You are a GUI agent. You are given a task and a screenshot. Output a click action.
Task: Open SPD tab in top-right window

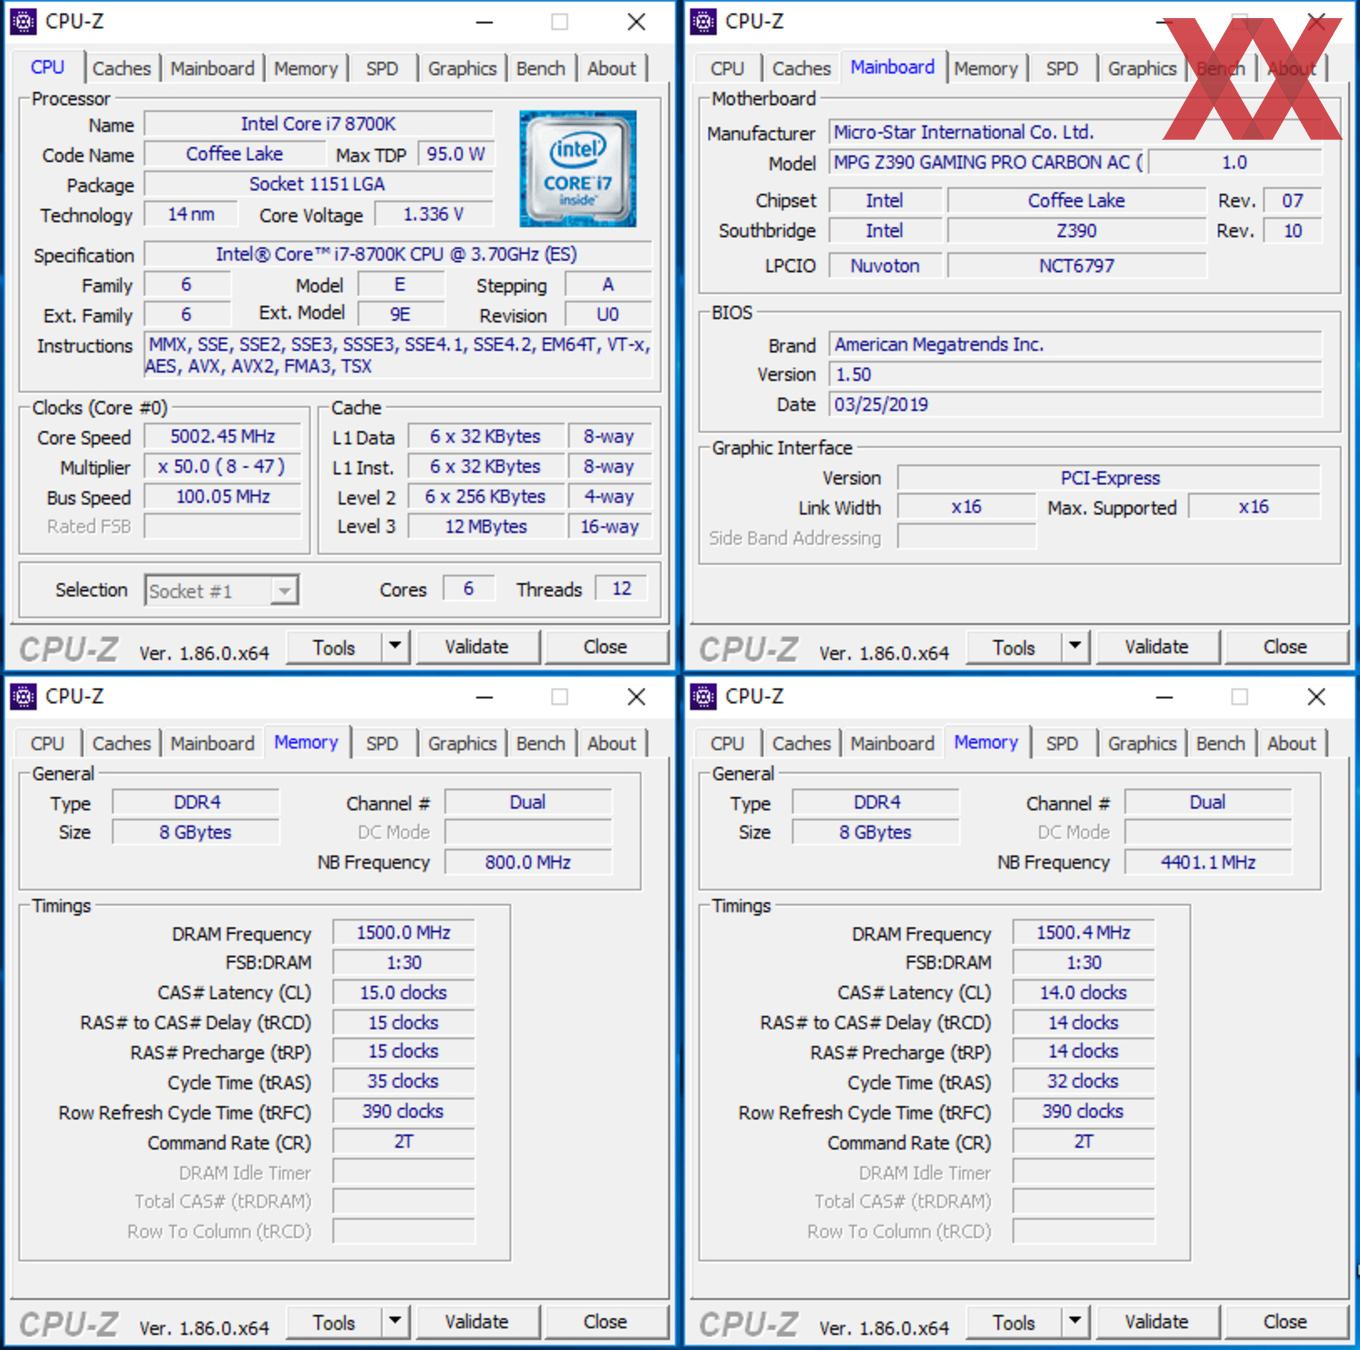point(1062,68)
